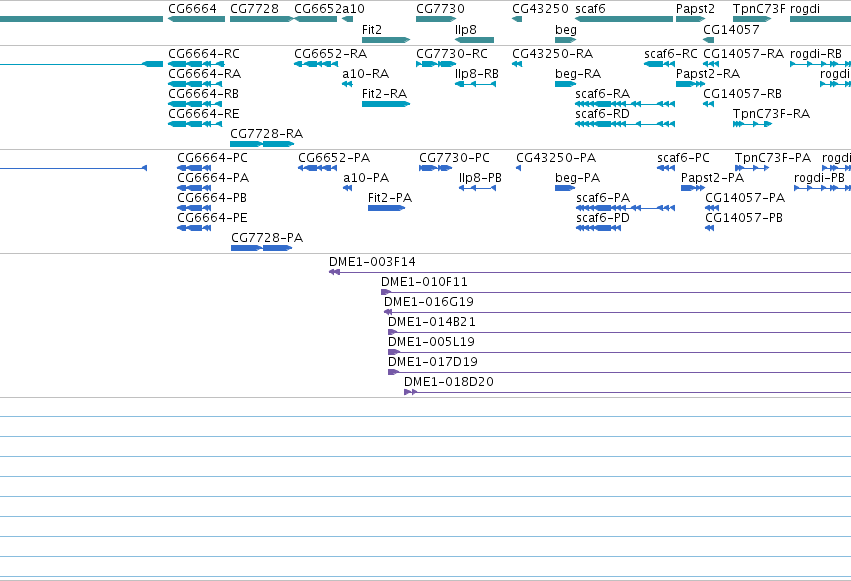This screenshot has width=851, height=581.
Task: Open BAC clone DME1-018D20
Action: coord(449,382)
